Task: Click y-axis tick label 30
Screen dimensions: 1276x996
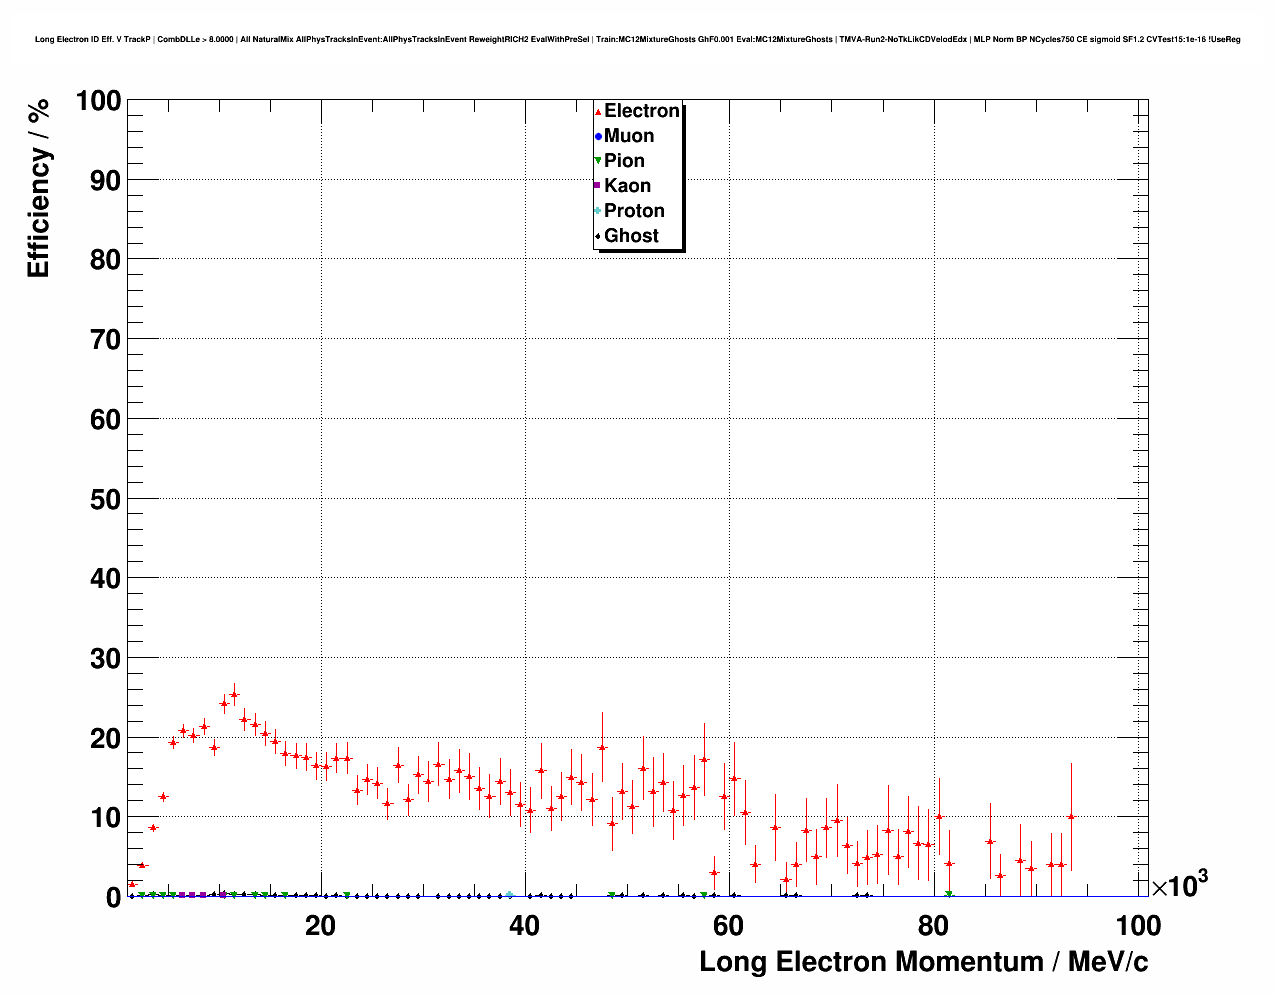Action: [105, 659]
